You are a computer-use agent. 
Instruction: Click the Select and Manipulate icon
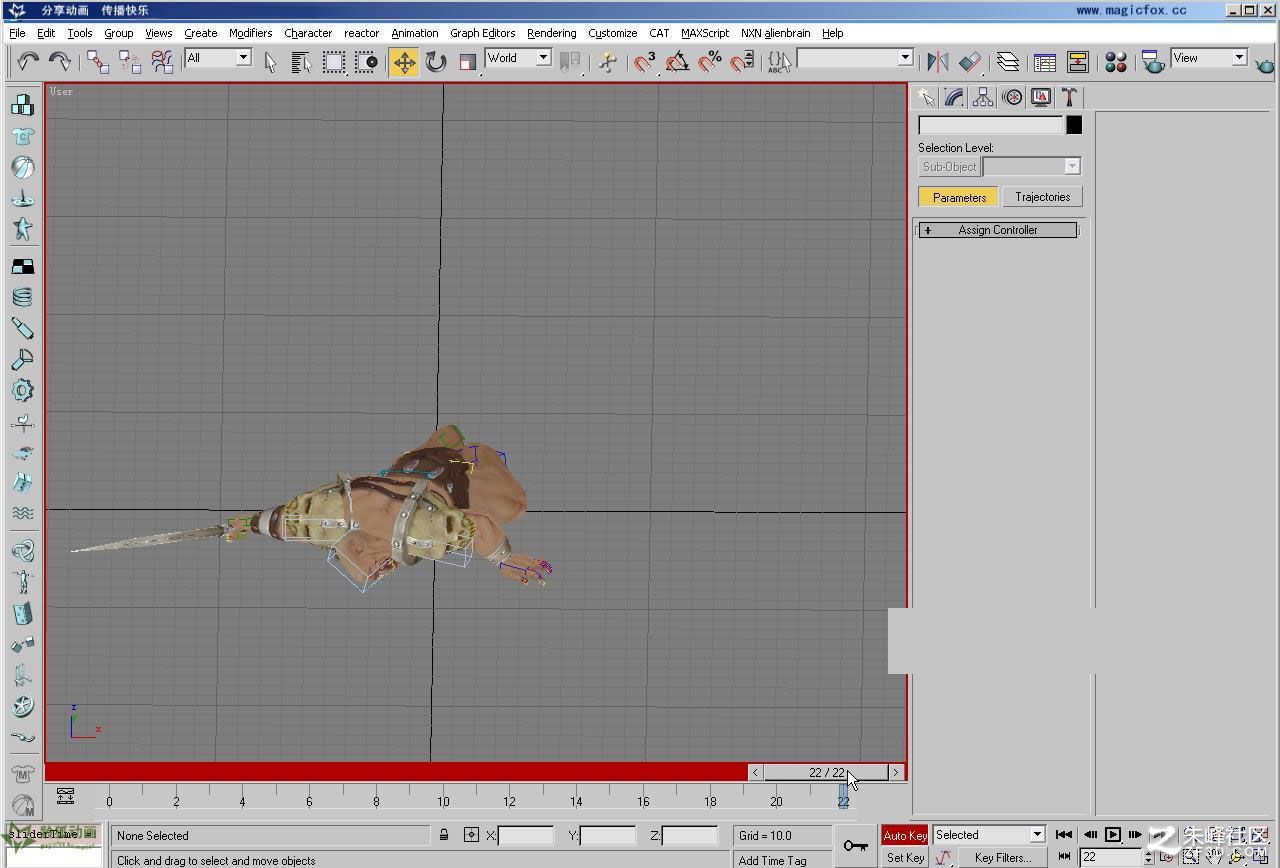point(607,62)
